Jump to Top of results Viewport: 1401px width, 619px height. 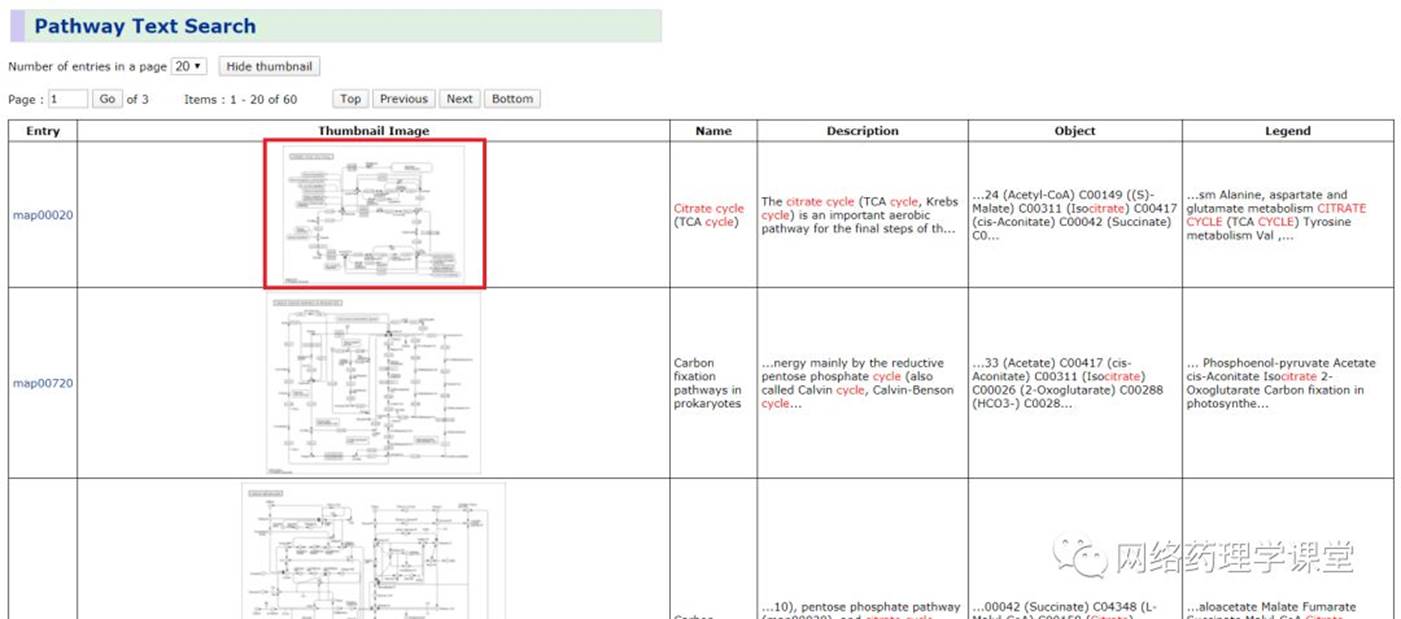[350, 99]
